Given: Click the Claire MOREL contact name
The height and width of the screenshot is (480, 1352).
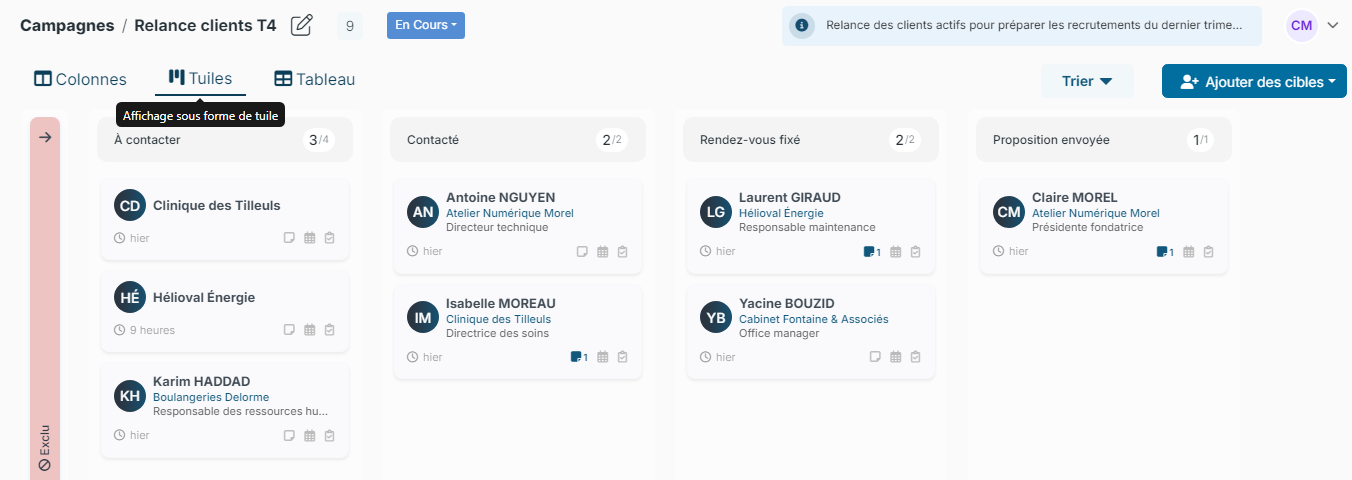Looking at the screenshot, I should (x=1075, y=197).
